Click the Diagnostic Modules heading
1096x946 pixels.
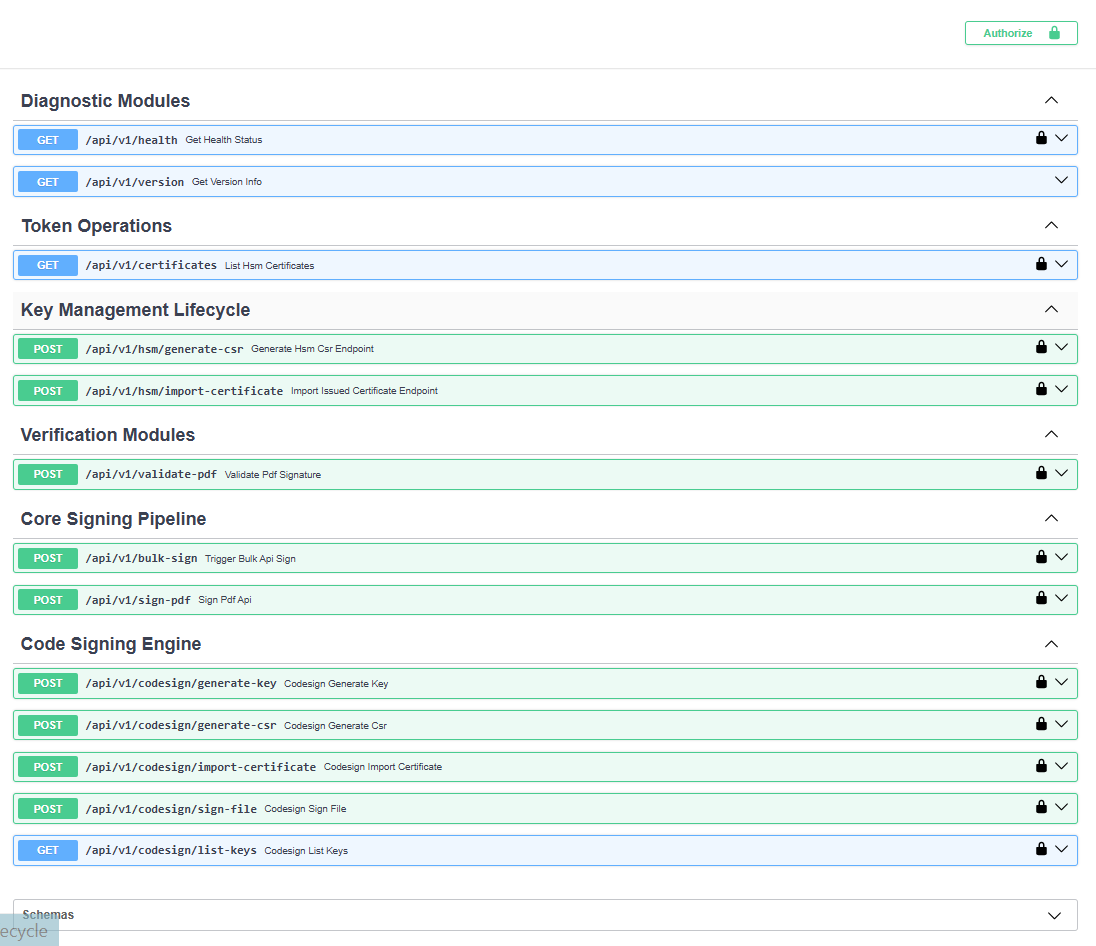tap(106, 101)
